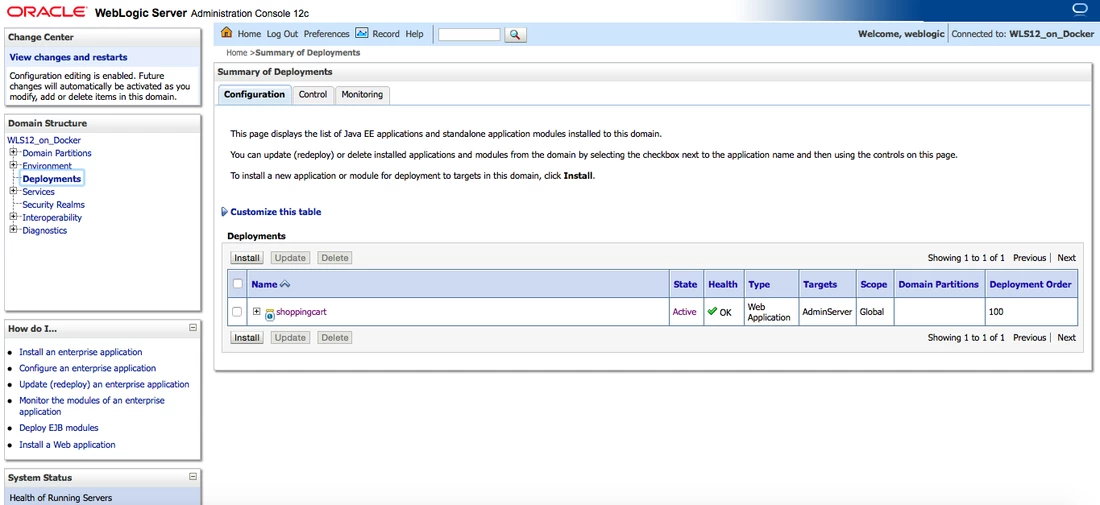
Task: Open Deploy EJB modules help link
Action: pyautogui.click(x=59, y=428)
